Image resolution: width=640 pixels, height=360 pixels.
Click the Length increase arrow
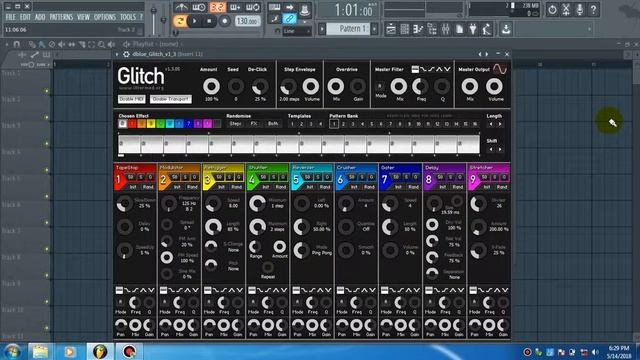tap(500, 124)
